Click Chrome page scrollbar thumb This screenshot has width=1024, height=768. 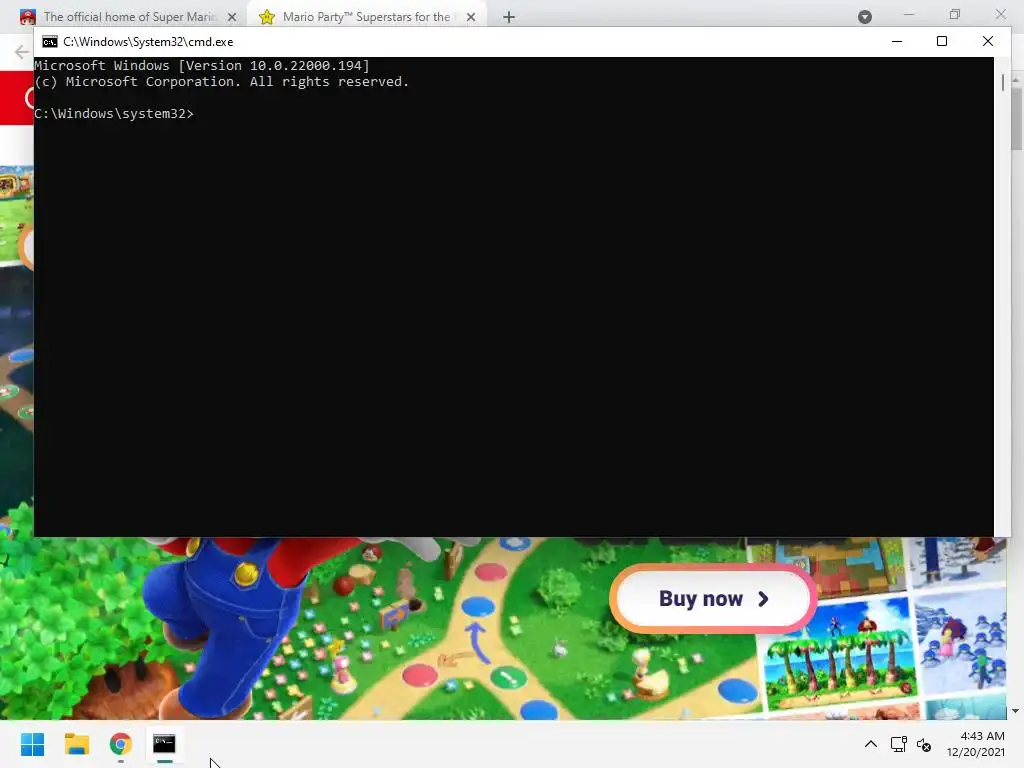point(1016,118)
